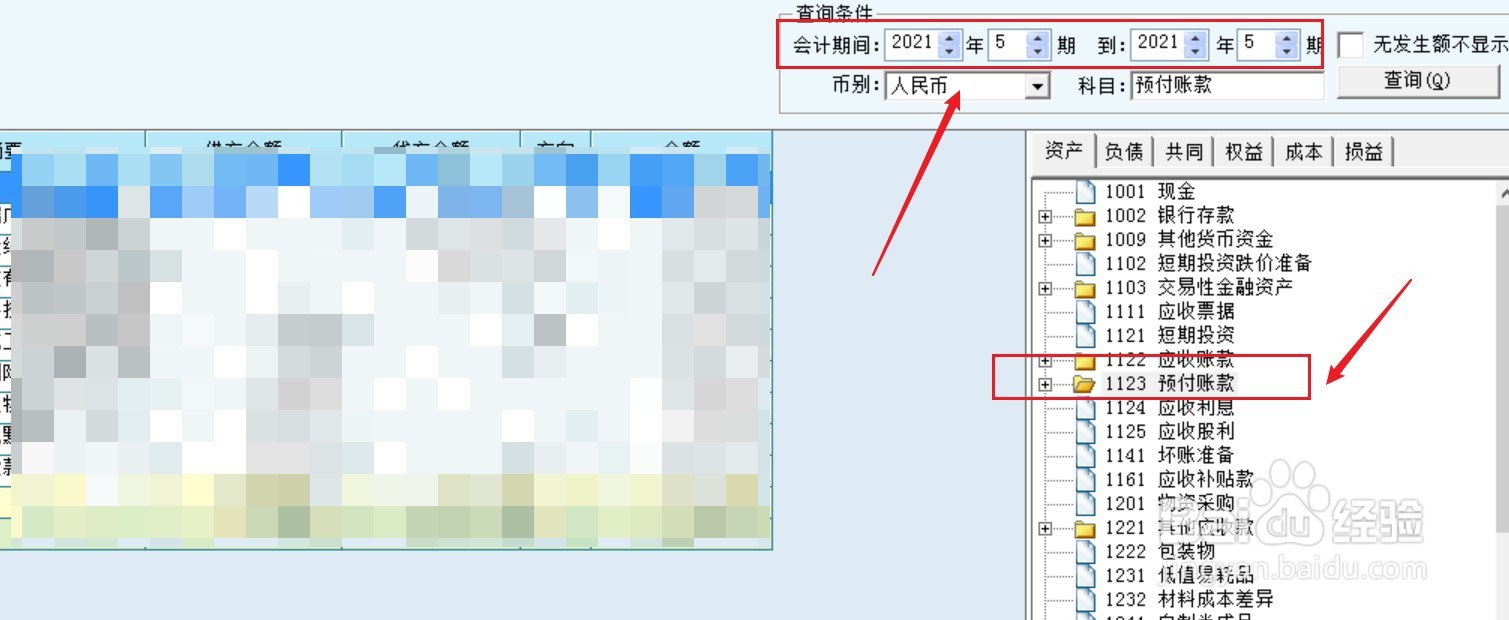Viewport: 1509px width, 620px height.
Task: Select the 1124 应收利息 row
Action: pos(1169,407)
